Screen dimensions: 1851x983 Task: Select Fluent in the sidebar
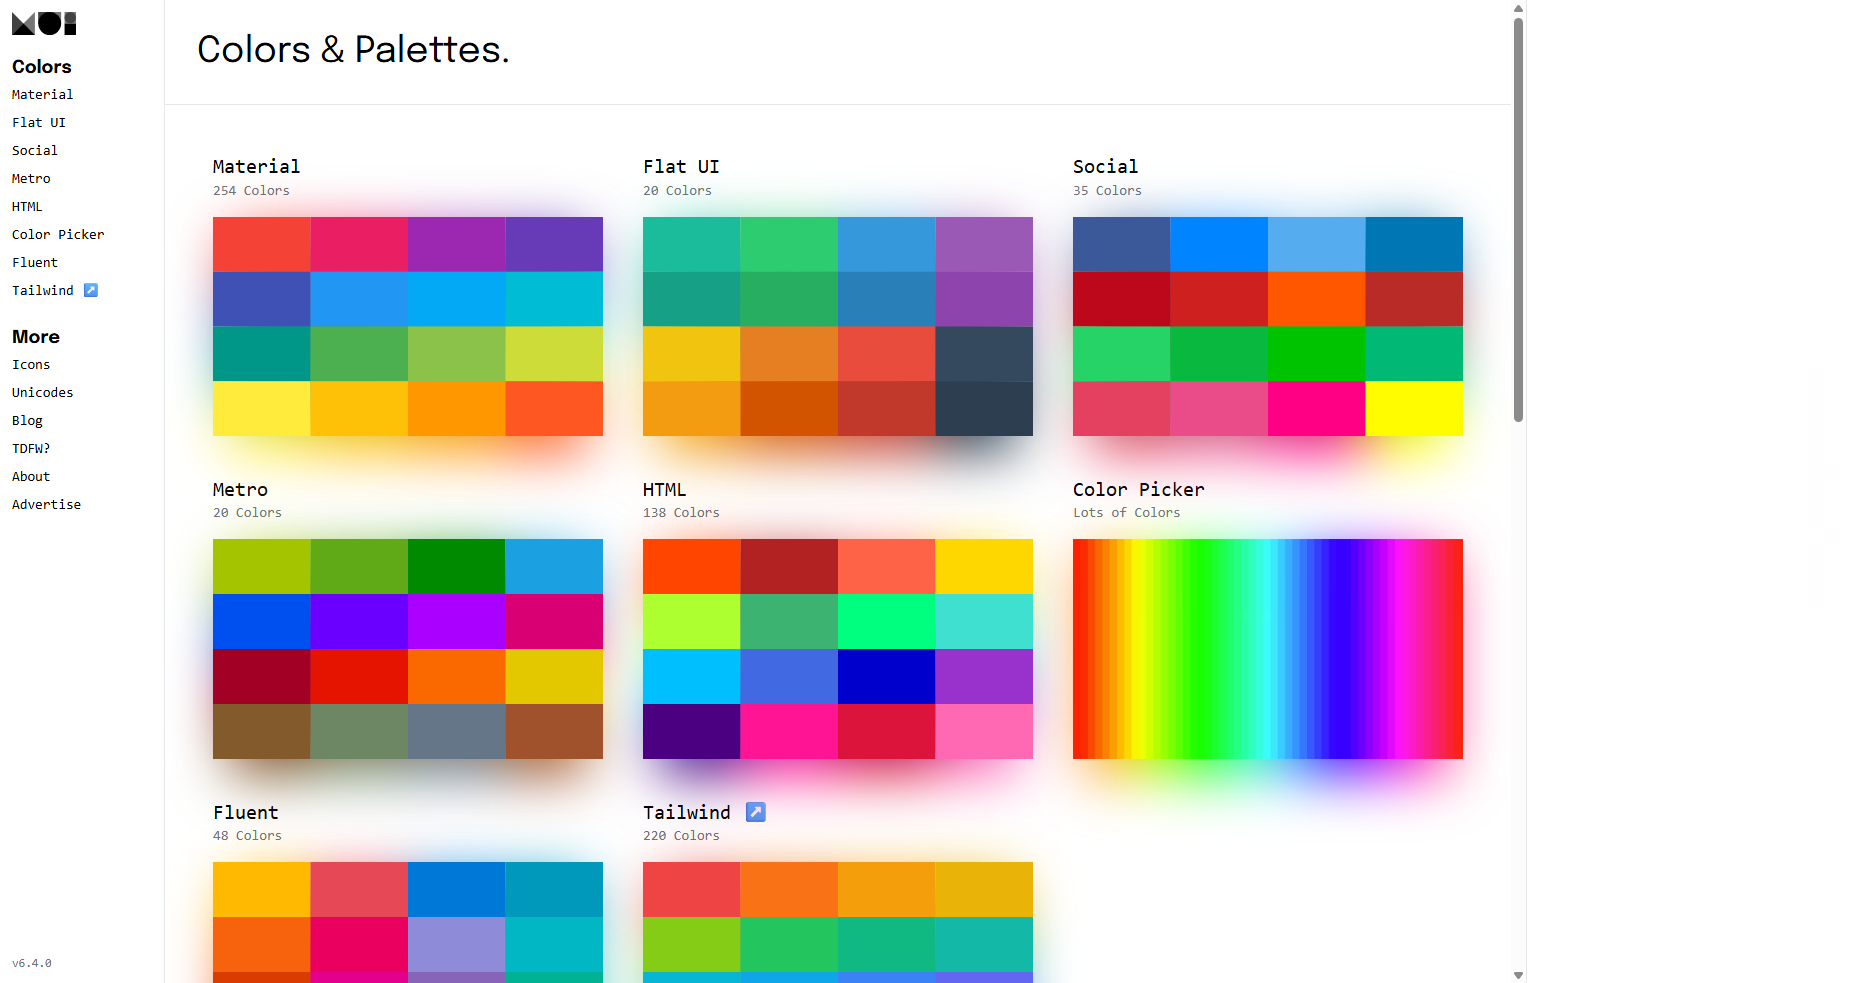[35, 262]
